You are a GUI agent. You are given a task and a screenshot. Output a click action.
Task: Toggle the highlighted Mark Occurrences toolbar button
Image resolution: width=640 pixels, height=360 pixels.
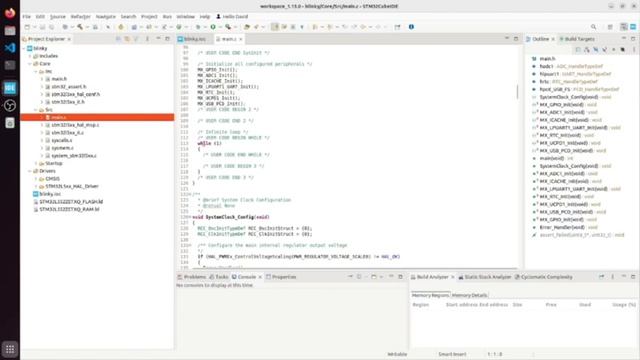pos(275,27)
